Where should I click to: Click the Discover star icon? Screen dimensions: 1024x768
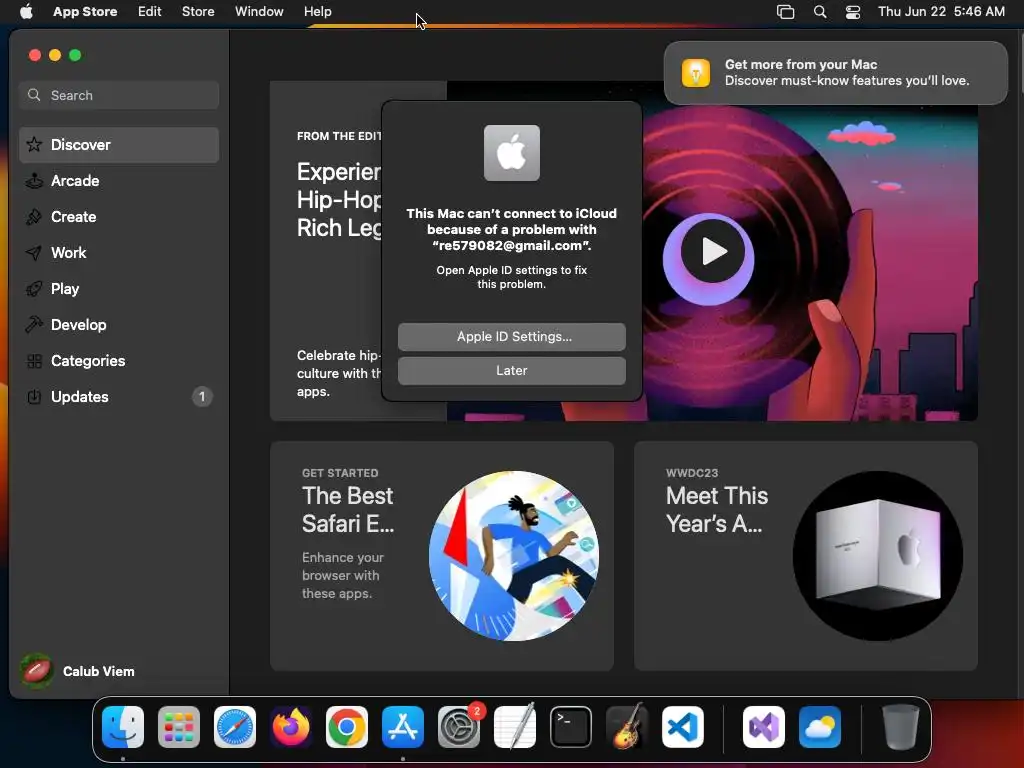pyautogui.click(x=34, y=144)
